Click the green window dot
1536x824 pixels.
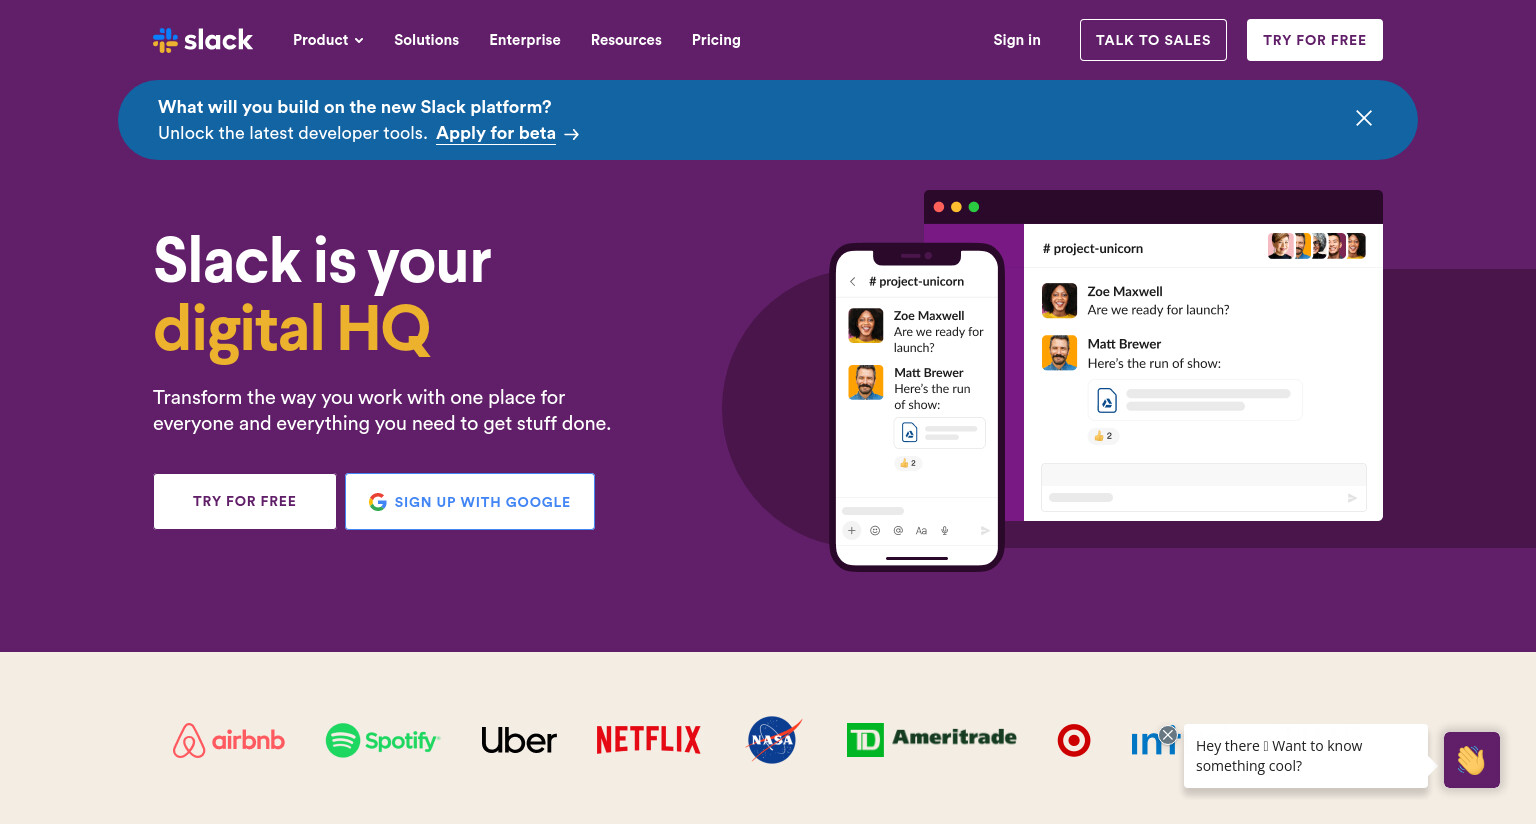(974, 207)
